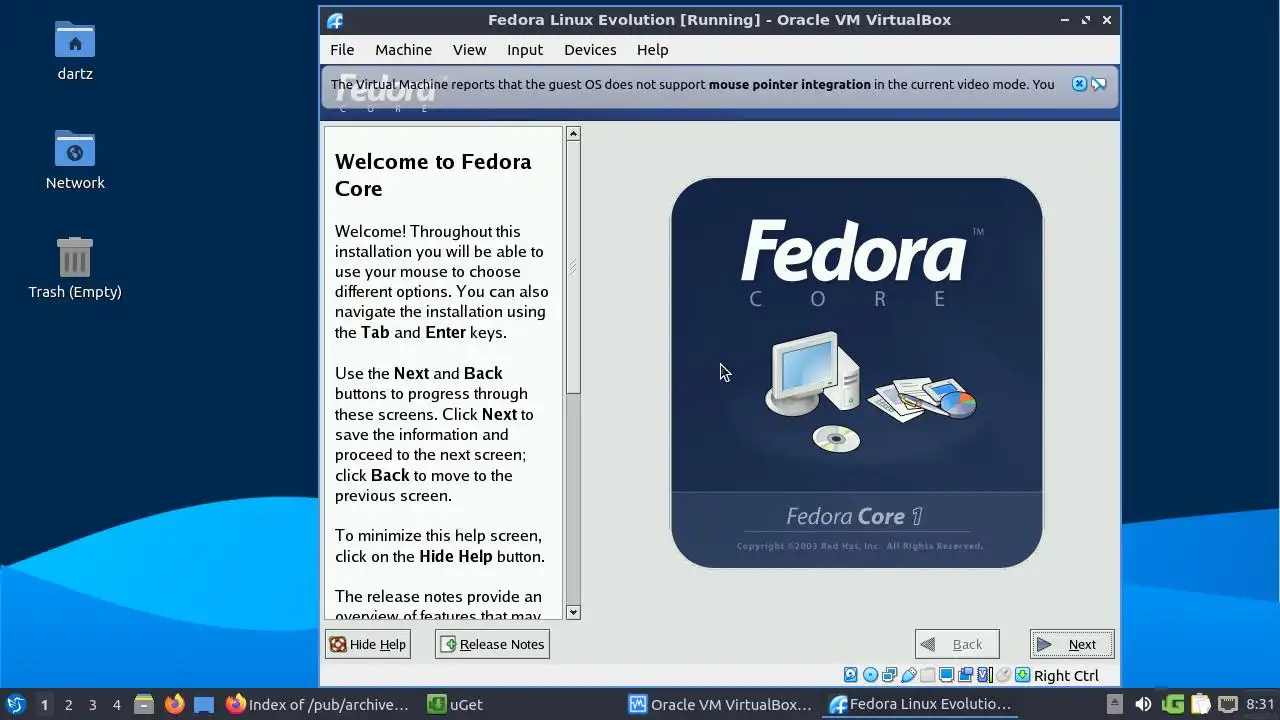
Task: Click the Right Ctrl host key label
Action: [1066, 676]
